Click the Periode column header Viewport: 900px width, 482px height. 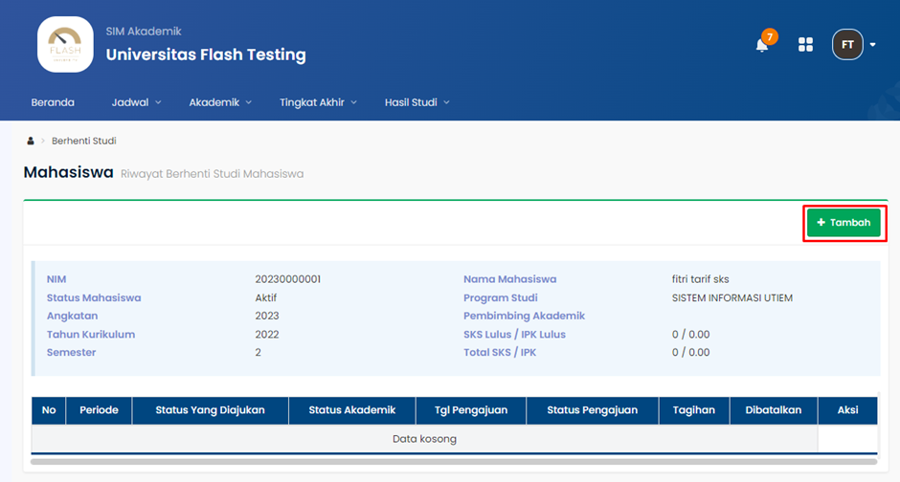99,410
